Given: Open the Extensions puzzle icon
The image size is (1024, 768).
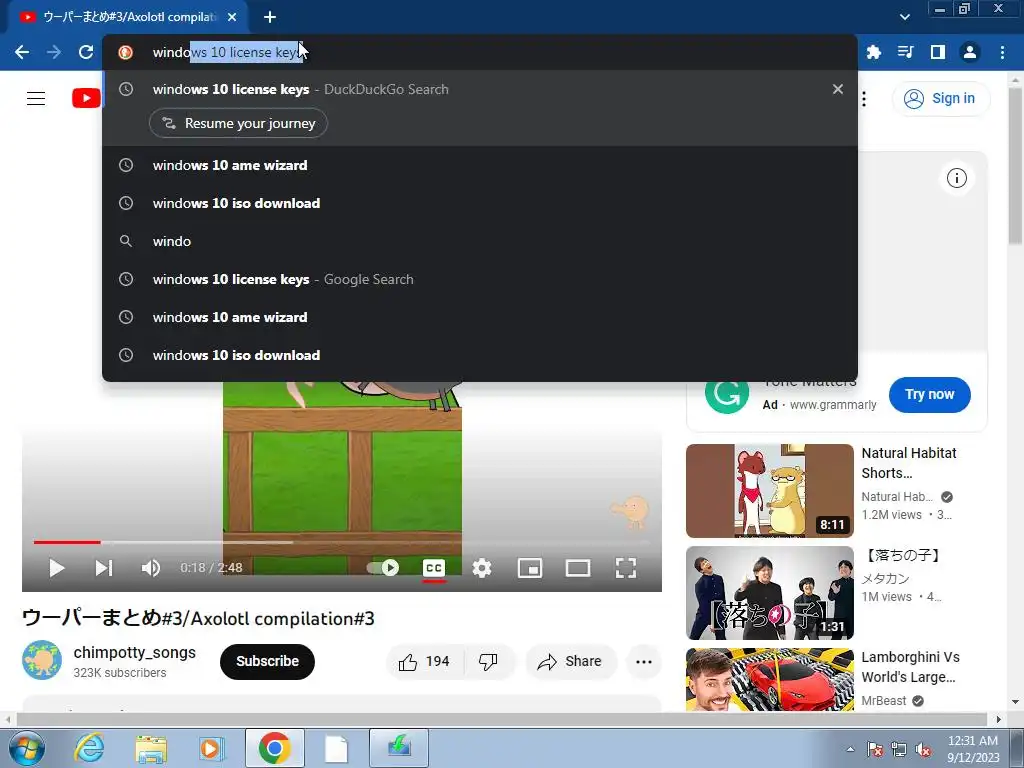Looking at the screenshot, I should click(873, 52).
